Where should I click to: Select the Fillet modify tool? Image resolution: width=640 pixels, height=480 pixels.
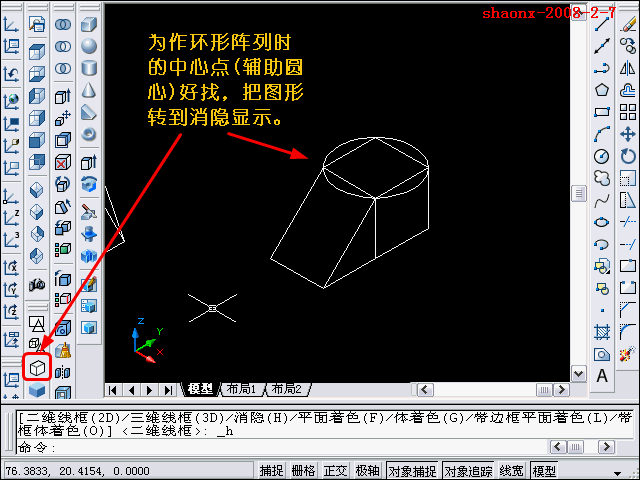click(628, 332)
